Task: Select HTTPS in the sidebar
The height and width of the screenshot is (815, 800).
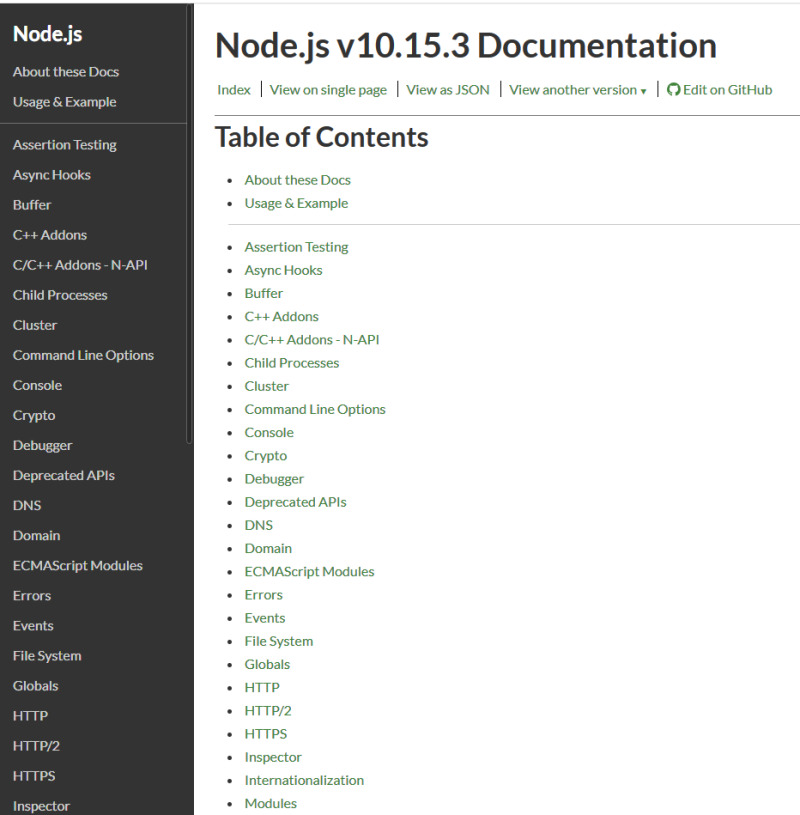Action: pos(34,777)
